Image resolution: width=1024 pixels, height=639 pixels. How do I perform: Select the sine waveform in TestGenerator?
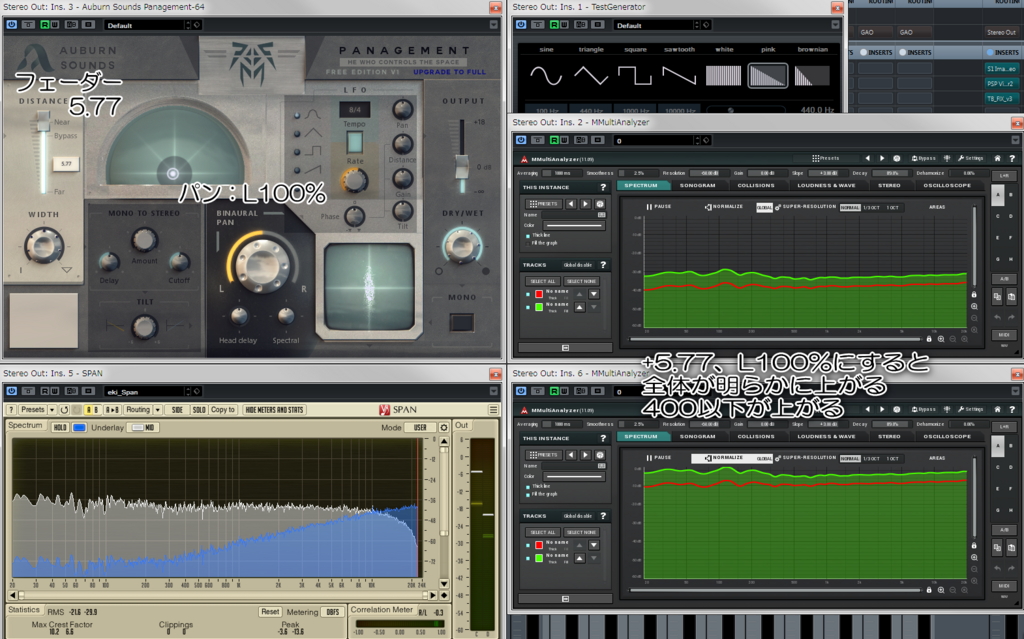546,76
